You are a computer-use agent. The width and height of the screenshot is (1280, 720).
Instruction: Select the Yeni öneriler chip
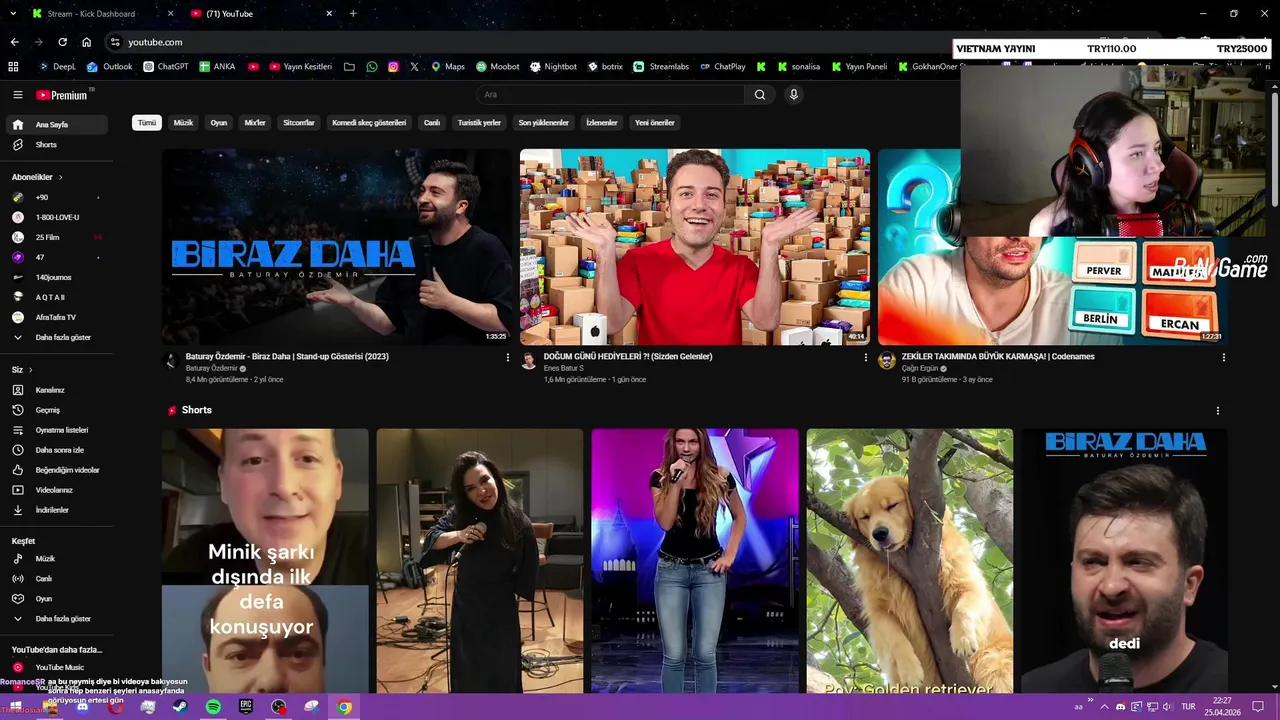[655, 123]
